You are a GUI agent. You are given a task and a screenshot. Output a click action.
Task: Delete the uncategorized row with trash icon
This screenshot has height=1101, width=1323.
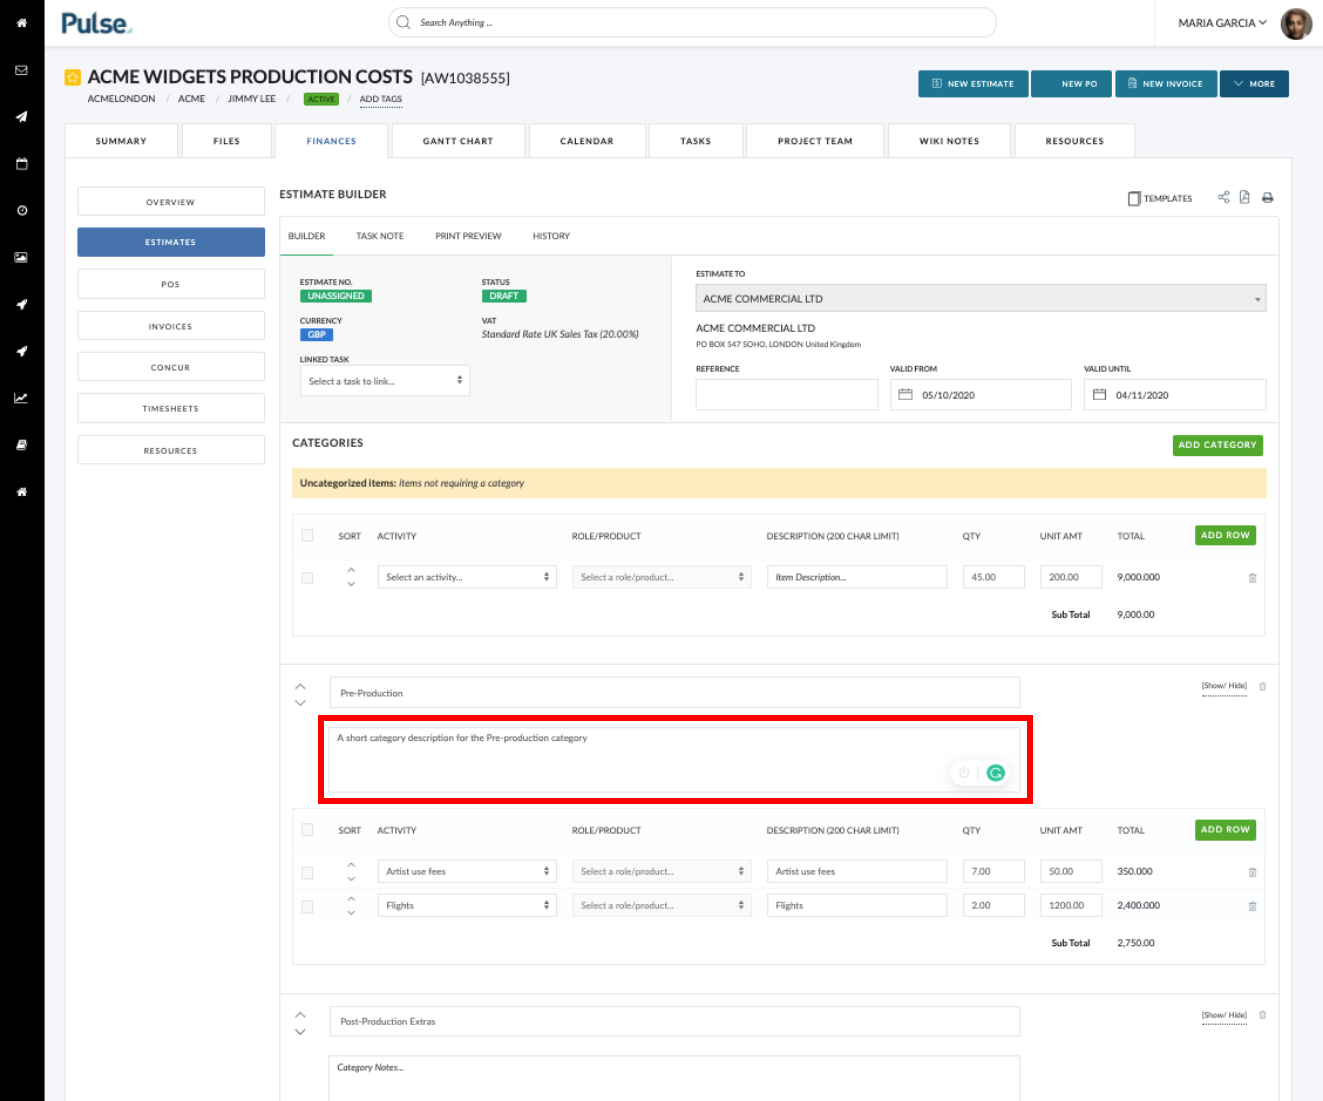point(1252,578)
